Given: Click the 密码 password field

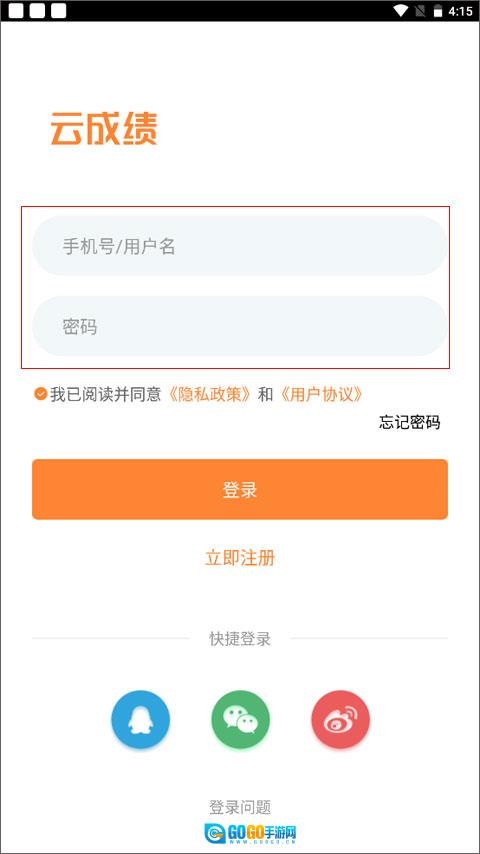Looking at the screenshot, I should pyautogui.click(x=240, y=326).
